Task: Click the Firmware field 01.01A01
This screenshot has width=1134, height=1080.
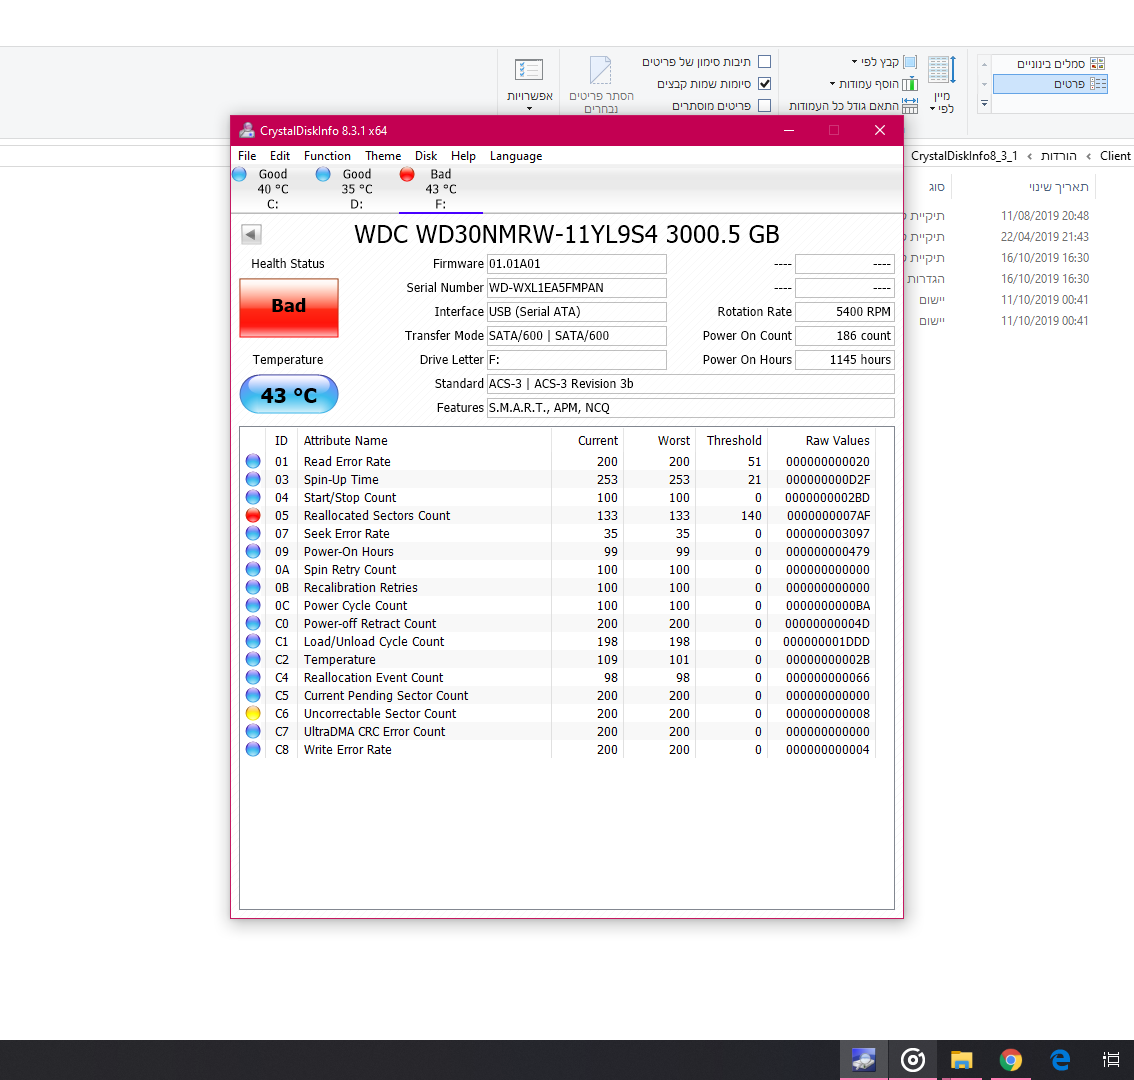Action: [x=576, y=264]
